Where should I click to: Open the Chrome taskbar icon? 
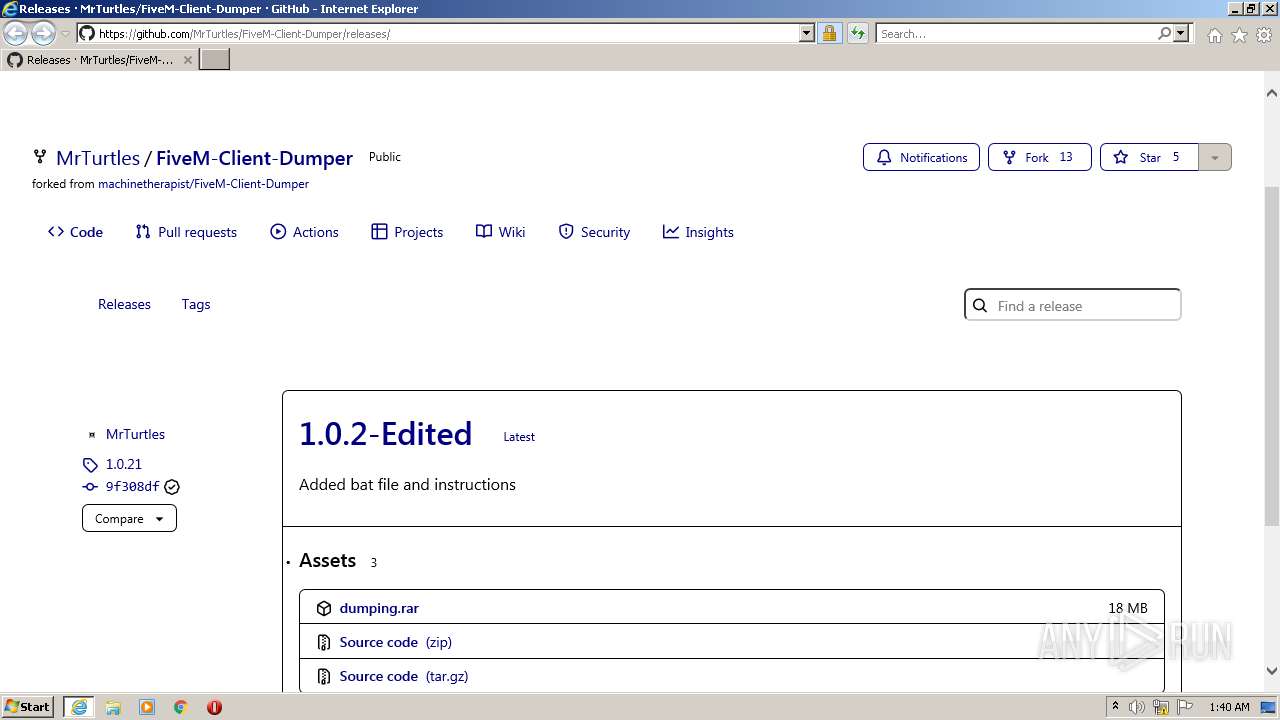pos(181,707)
